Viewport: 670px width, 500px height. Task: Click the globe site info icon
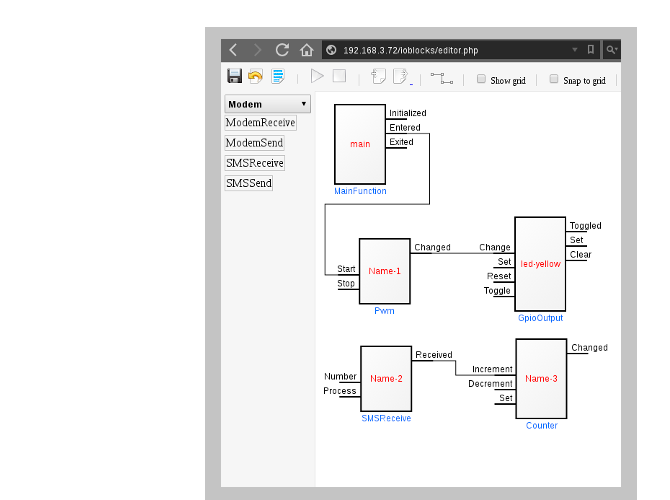click(x=331, y=50)
